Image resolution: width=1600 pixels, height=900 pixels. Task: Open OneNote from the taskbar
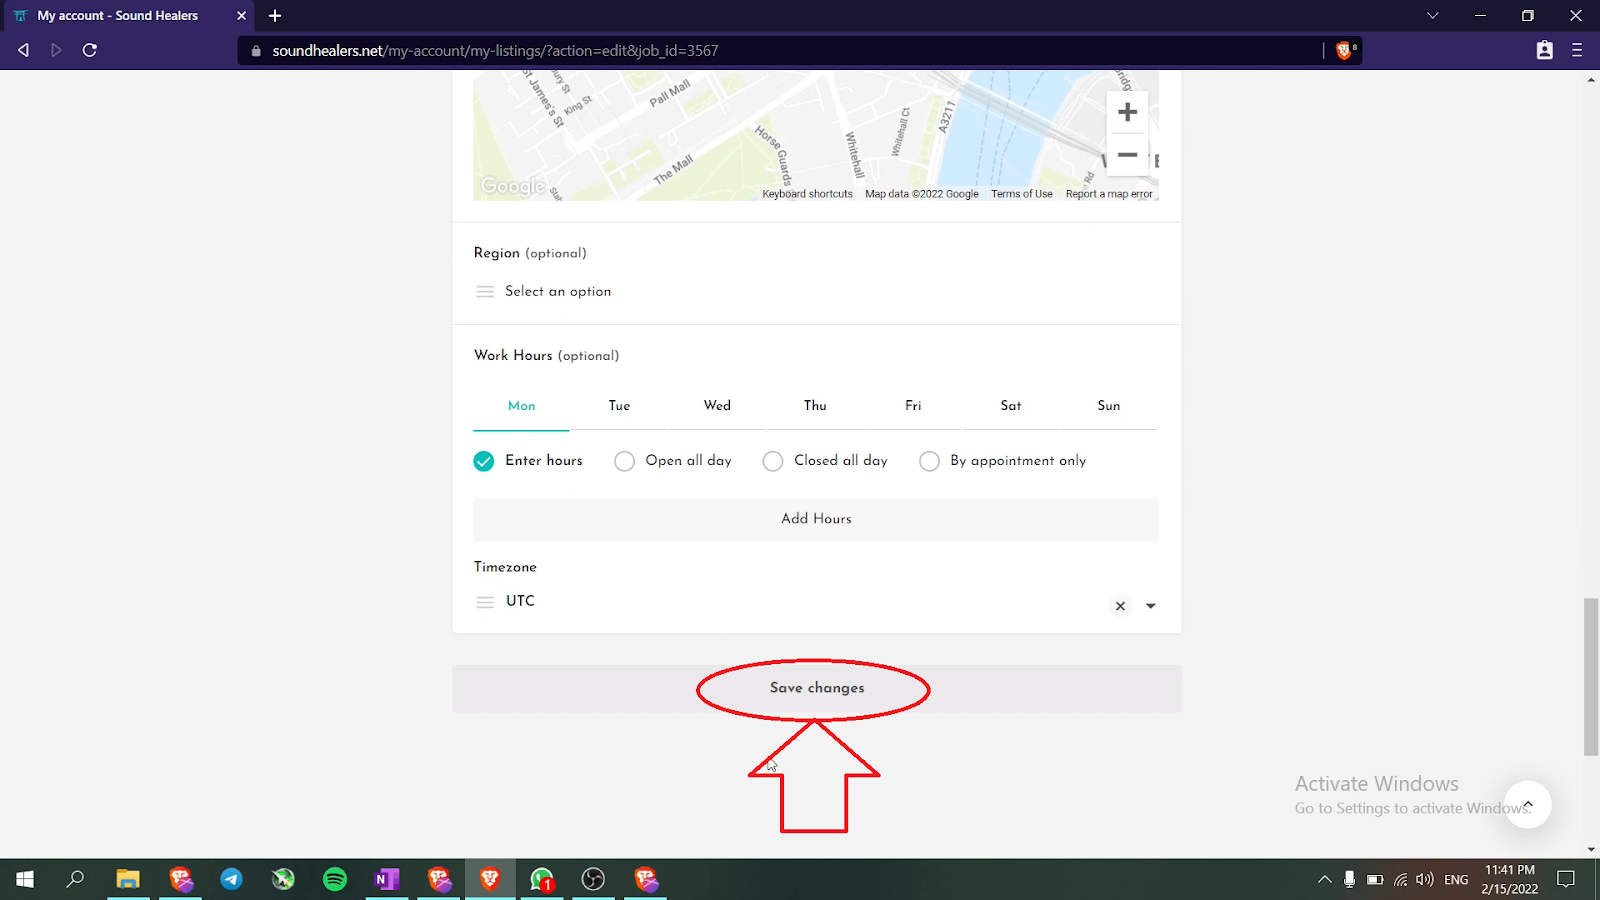pyautogui.click(x=387, y=879)
